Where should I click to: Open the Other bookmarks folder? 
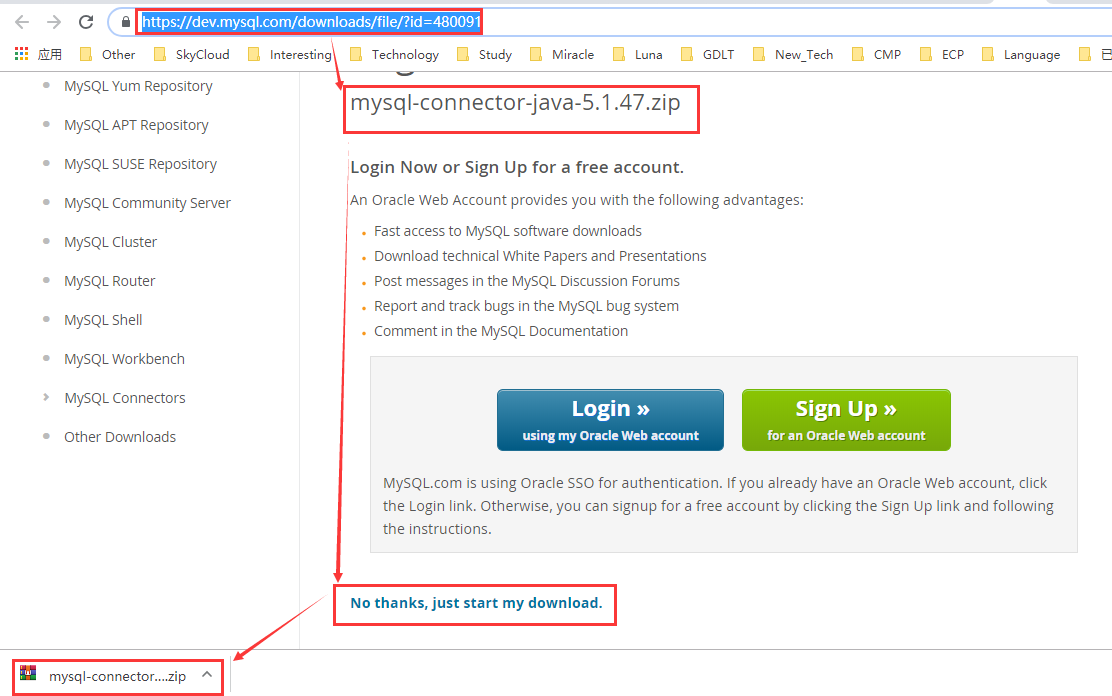click(x=107, y=55)
